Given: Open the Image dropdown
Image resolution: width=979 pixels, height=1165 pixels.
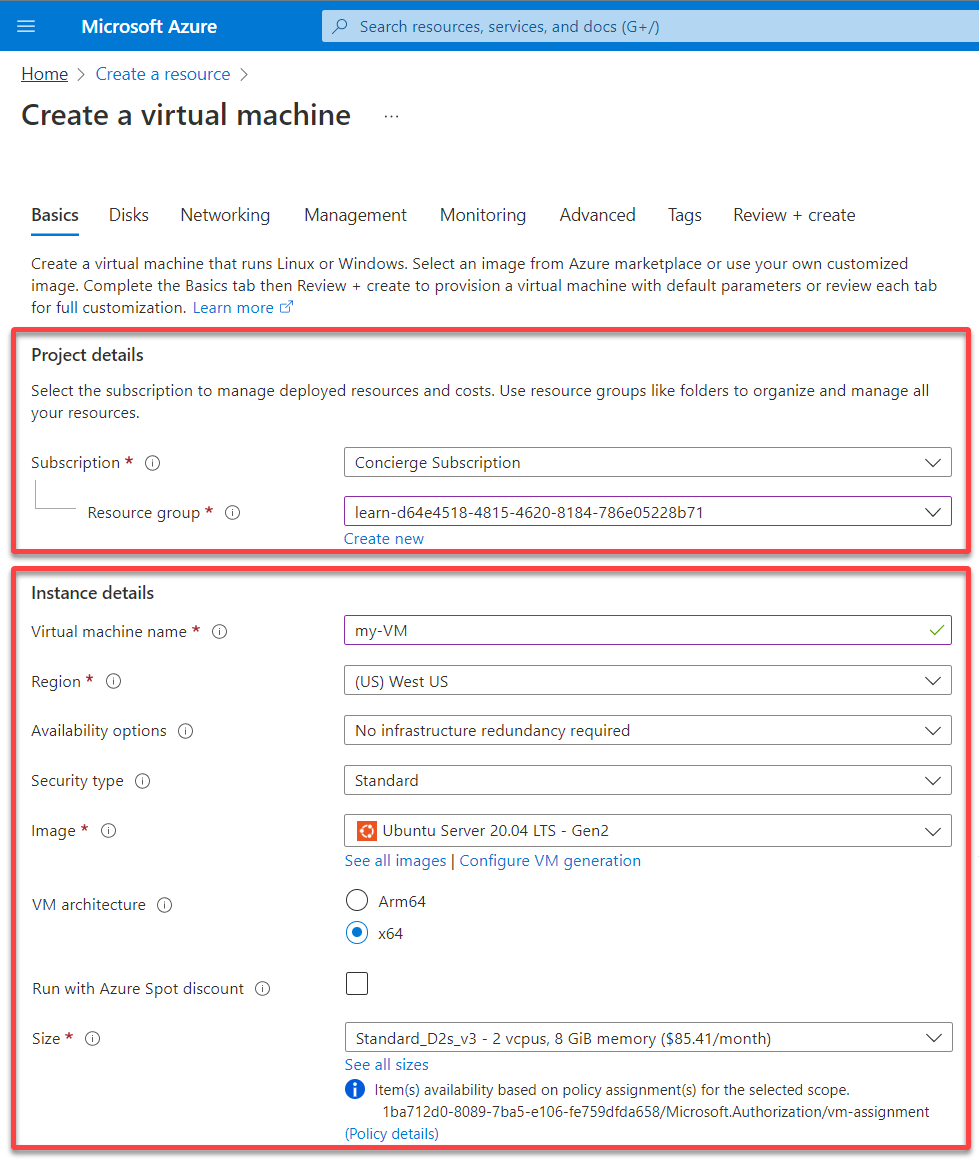Looking at the screenshot, I should [x=648, y=831].
